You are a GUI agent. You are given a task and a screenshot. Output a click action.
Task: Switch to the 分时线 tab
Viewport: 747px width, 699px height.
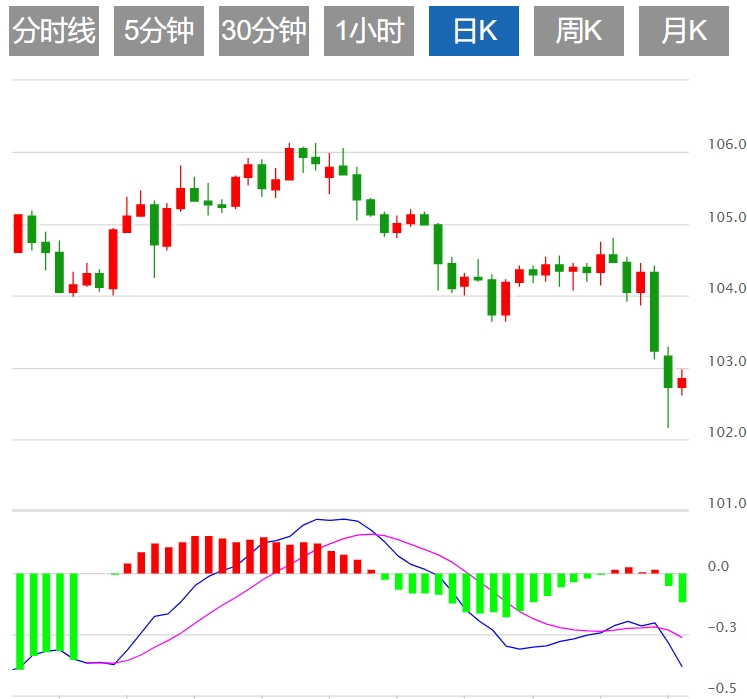(54, 31)
